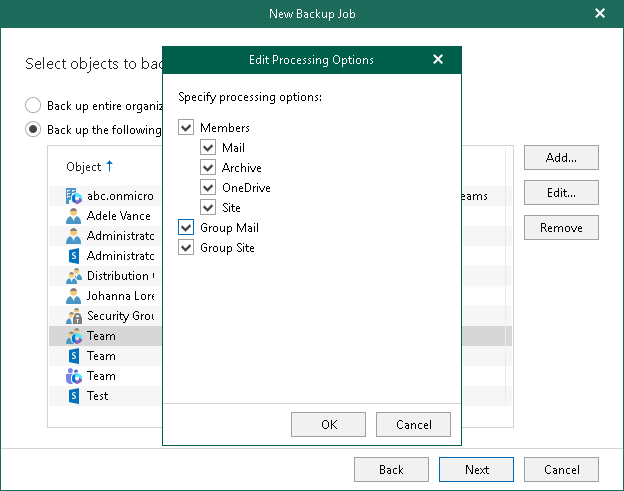The height and width of the screenshot is (491, 624).
Task: Click the abc.onmicro organization icon
Action: tap(73, 196)
